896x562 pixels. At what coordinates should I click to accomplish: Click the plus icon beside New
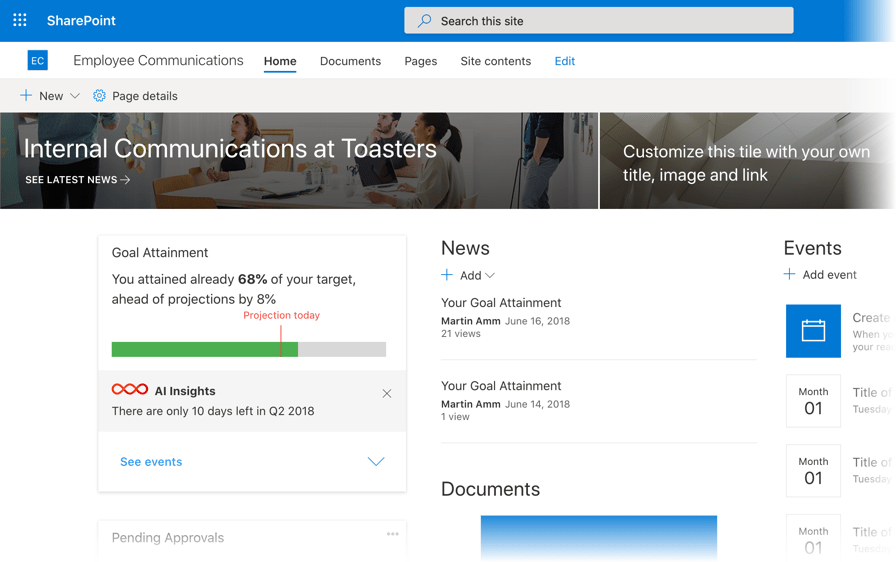pos(26,95)
